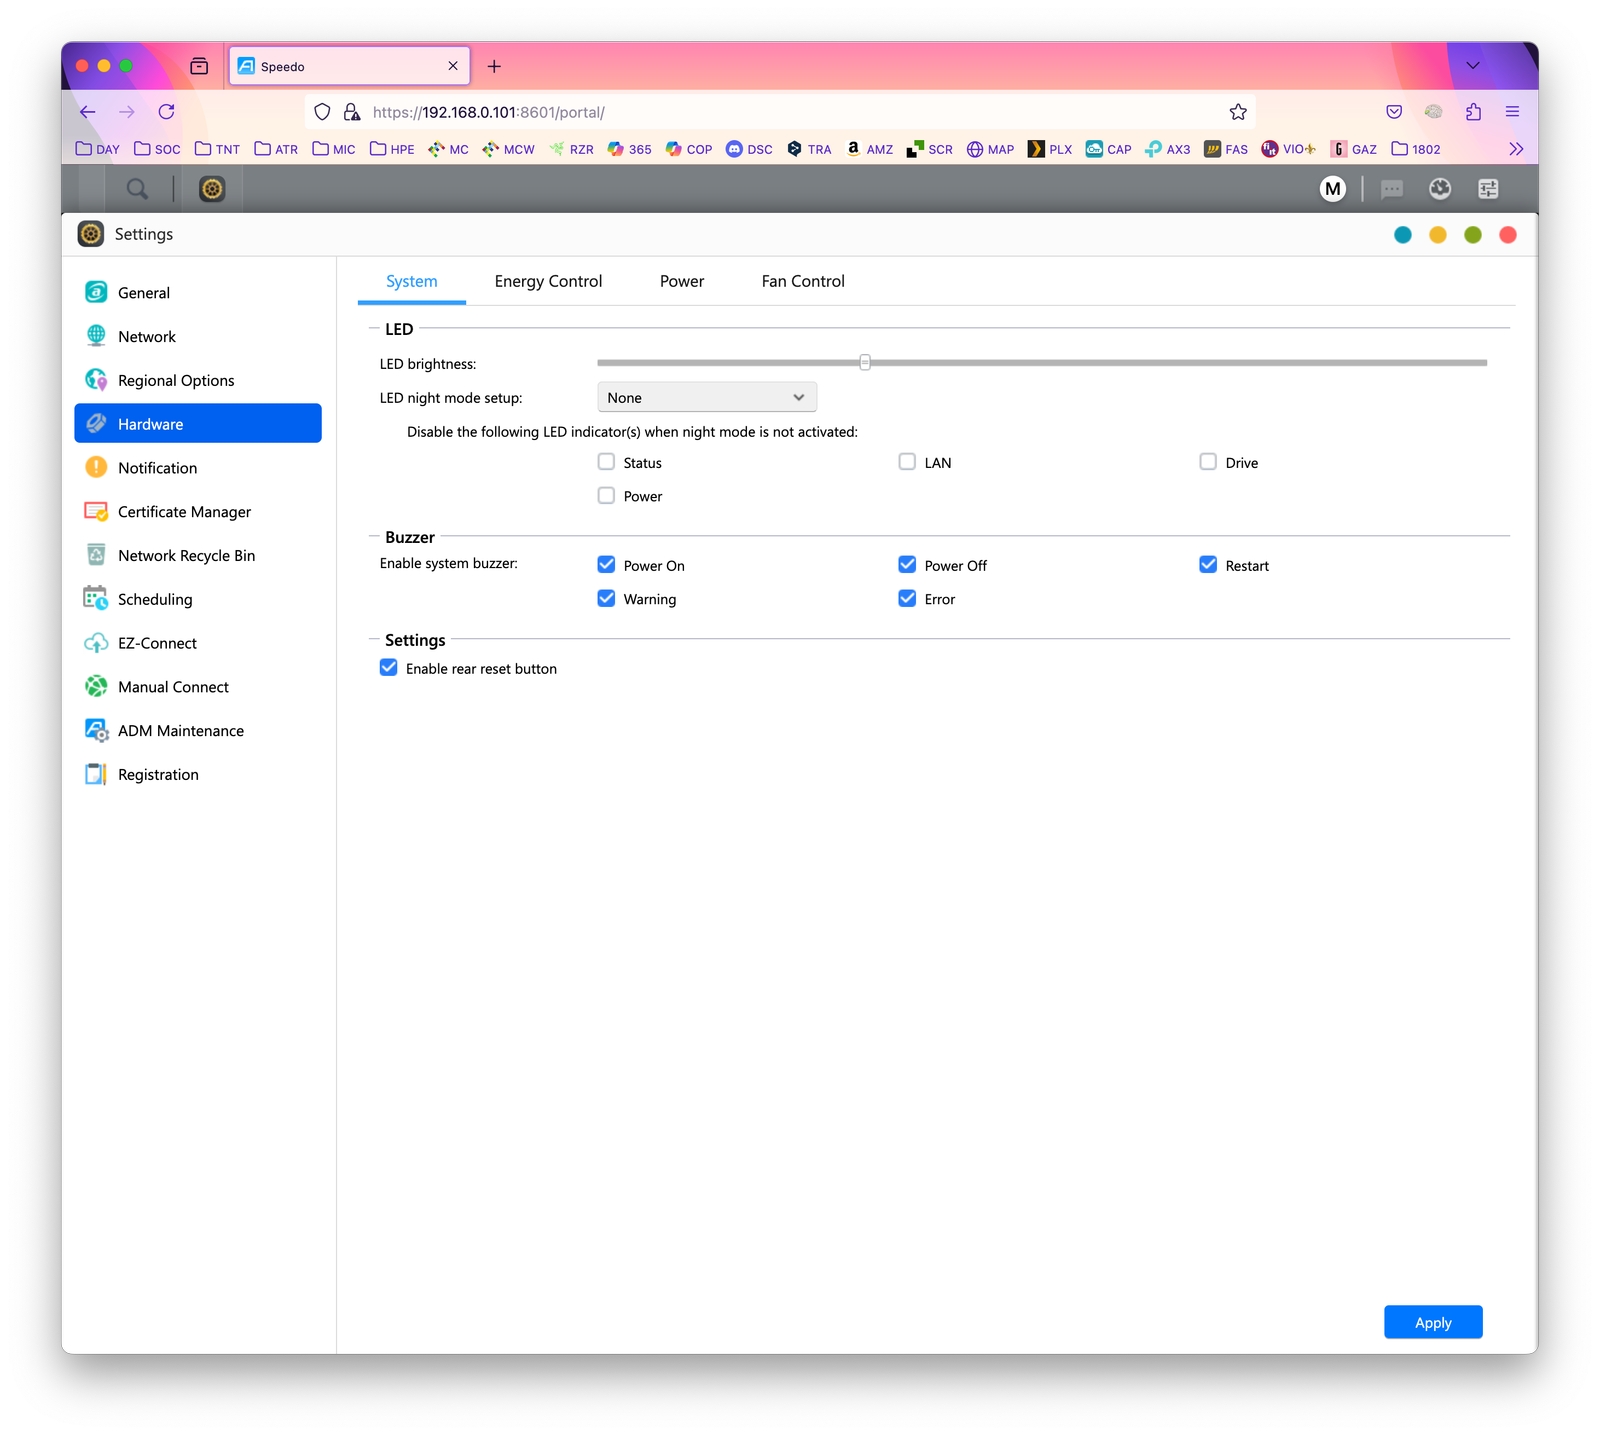Expand the hidden bookmarks overflow chevron
Image resolution: width=1600 pixels, height=1435 pixels.
[1516, 149]
